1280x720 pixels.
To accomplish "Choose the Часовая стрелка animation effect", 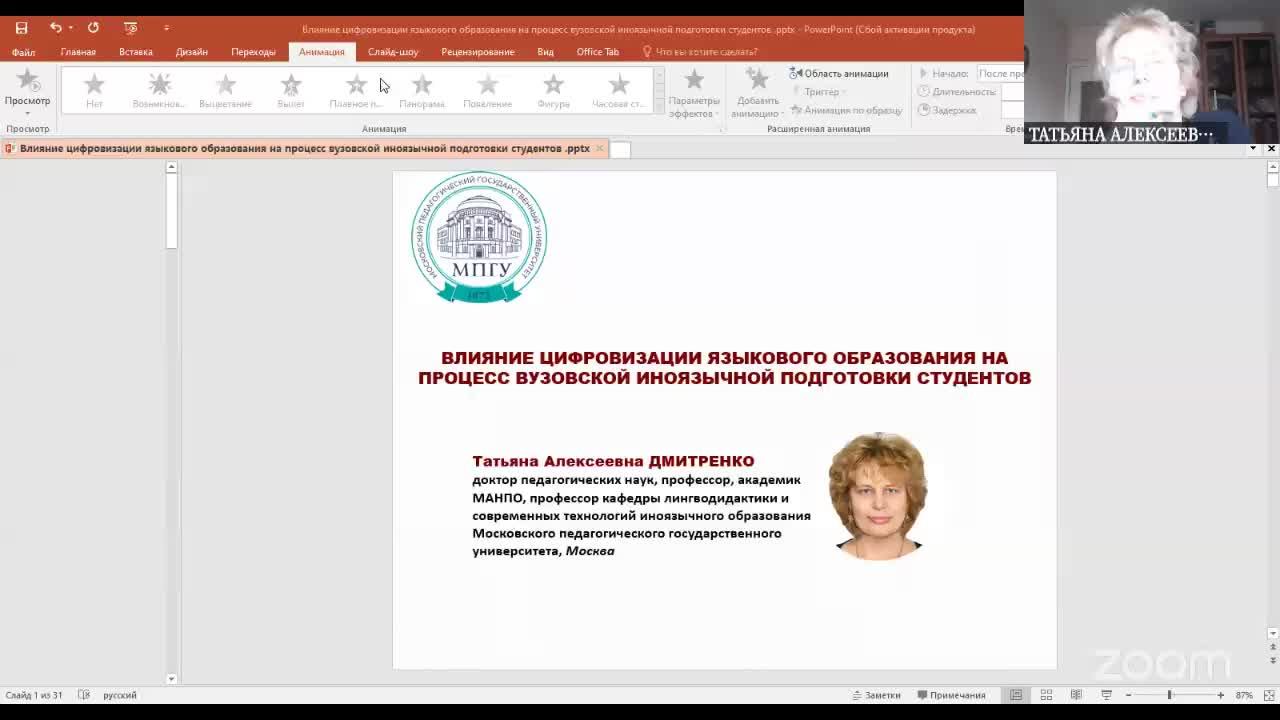I will pyautogui.click(x=618, y=90).
